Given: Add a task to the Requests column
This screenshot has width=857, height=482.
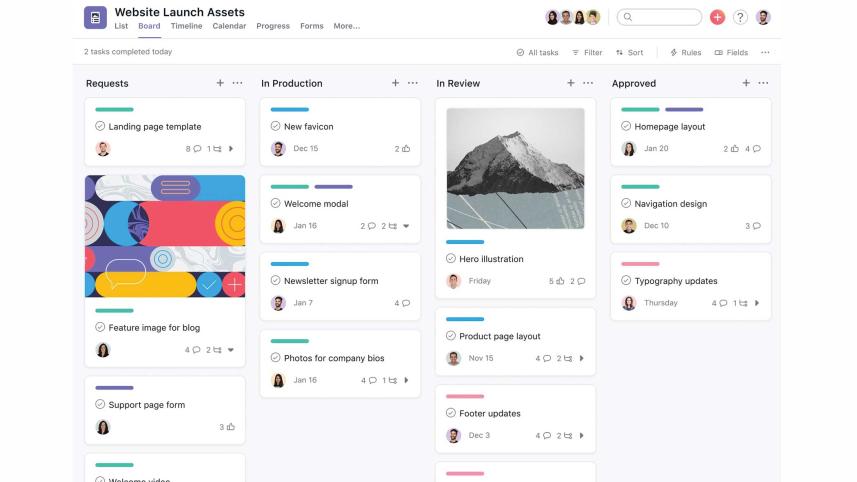Looking at the screenshot, I should tap(220, 83).
